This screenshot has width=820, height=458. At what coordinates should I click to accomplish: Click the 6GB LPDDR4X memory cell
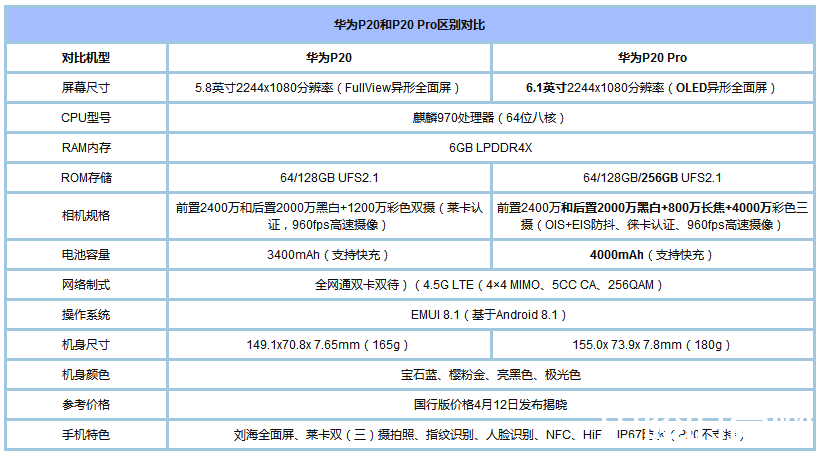pyautogui.click(x=490, y=148)
